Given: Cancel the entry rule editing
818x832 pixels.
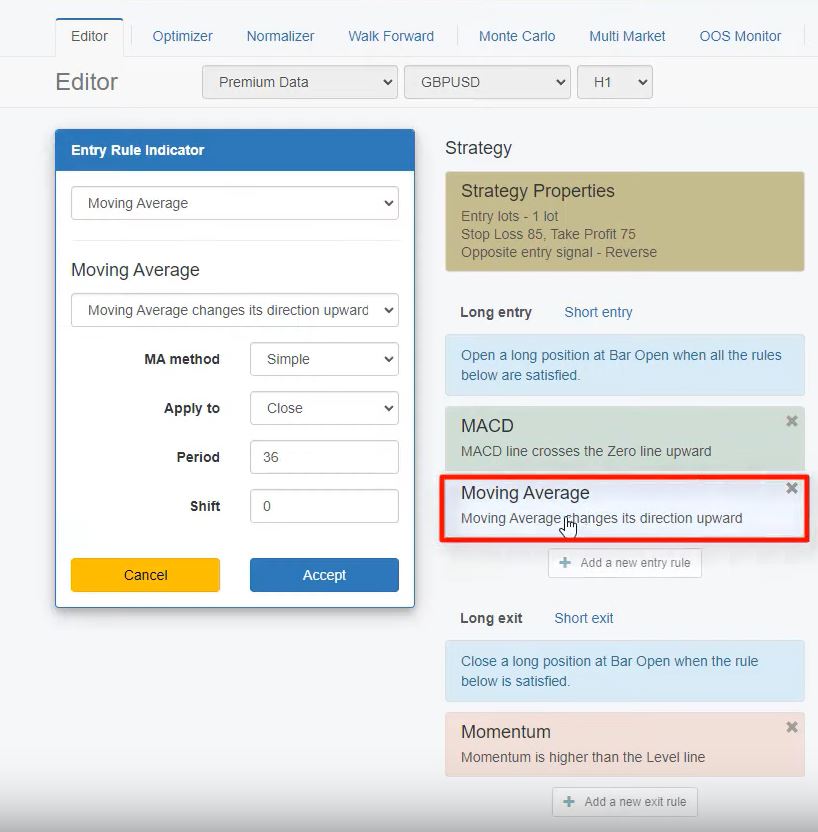Looking at the screenshot, I should [145, 575].
